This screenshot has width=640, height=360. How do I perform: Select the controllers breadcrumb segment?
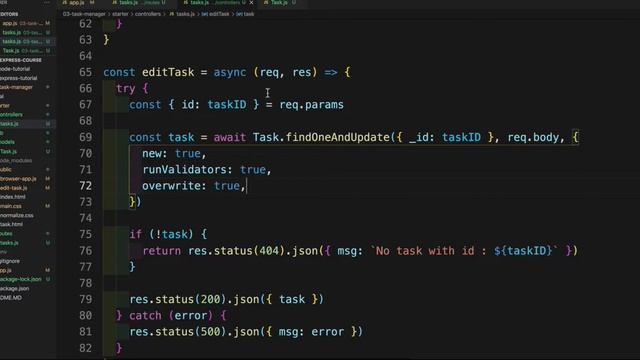(x=148, y=14)
